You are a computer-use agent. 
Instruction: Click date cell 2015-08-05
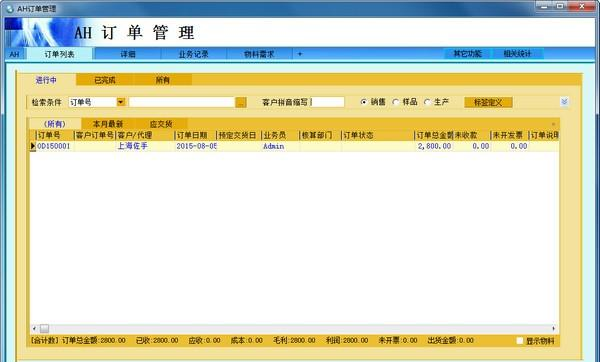[196, 146]
